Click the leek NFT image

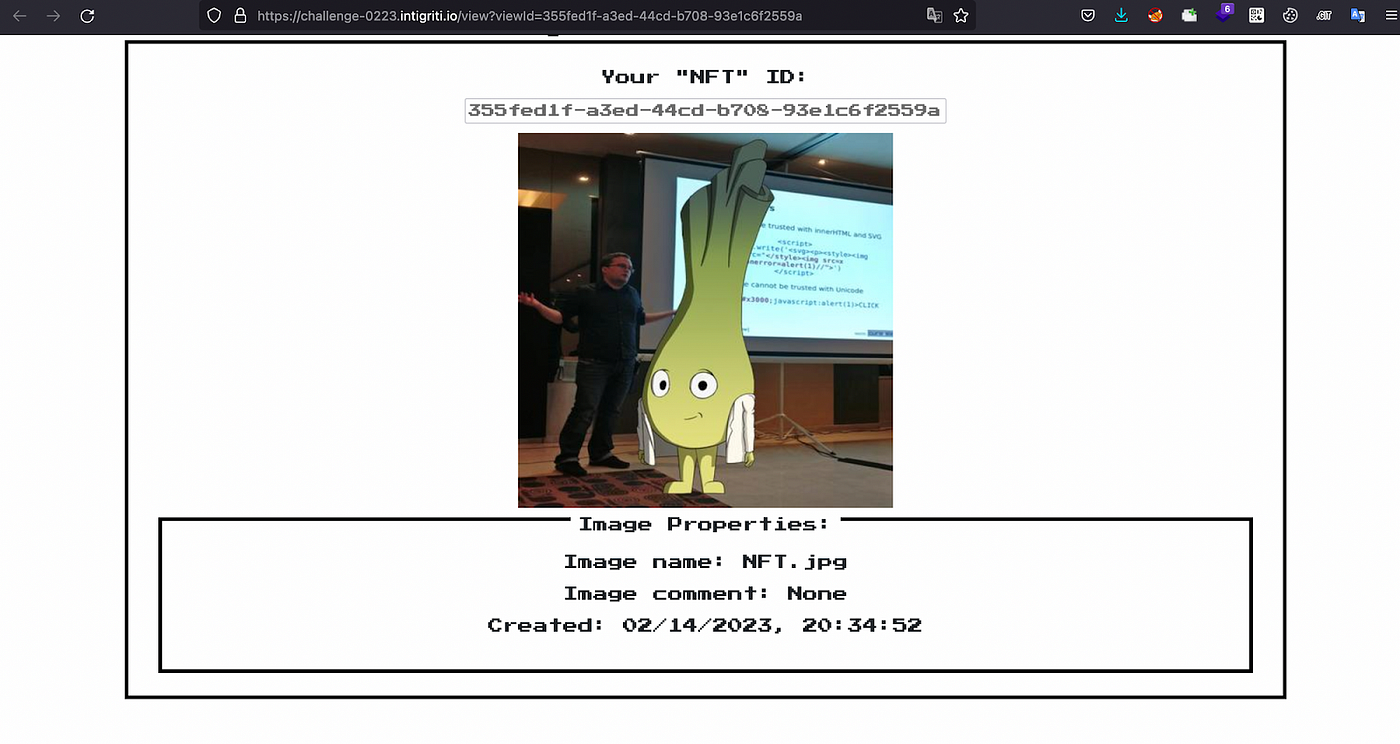(x=705, y=320)
